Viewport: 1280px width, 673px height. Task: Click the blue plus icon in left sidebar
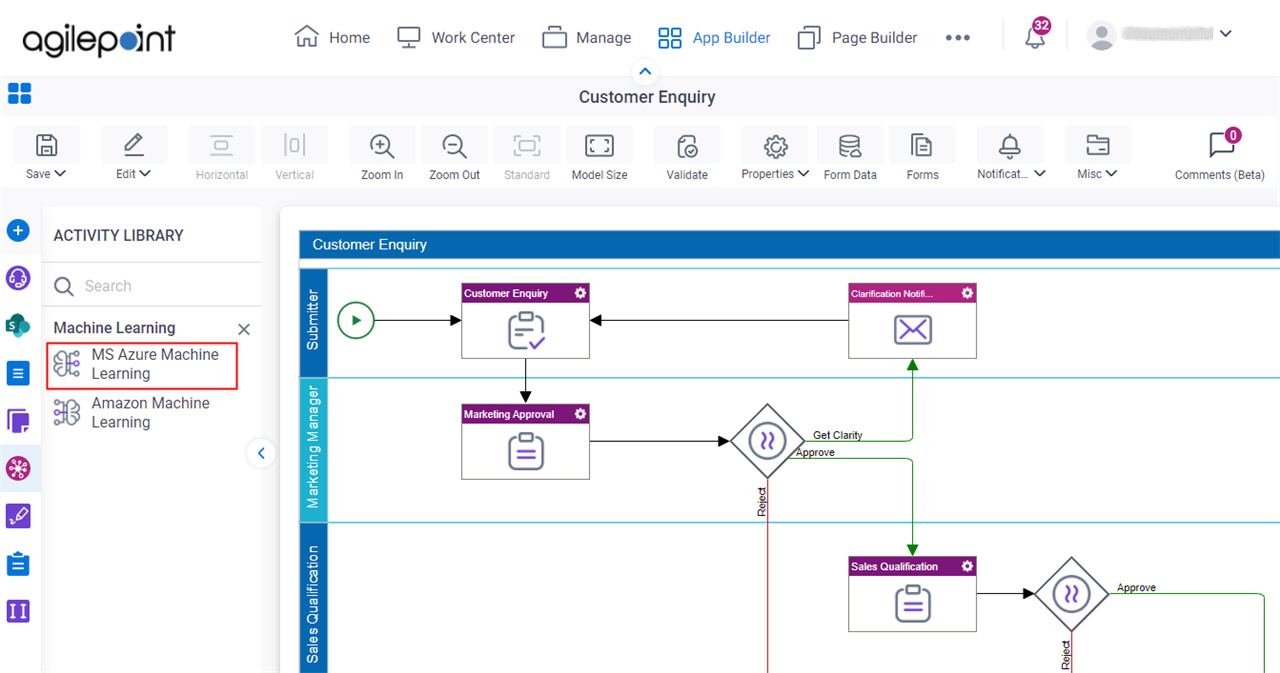(x=18, y=231)
